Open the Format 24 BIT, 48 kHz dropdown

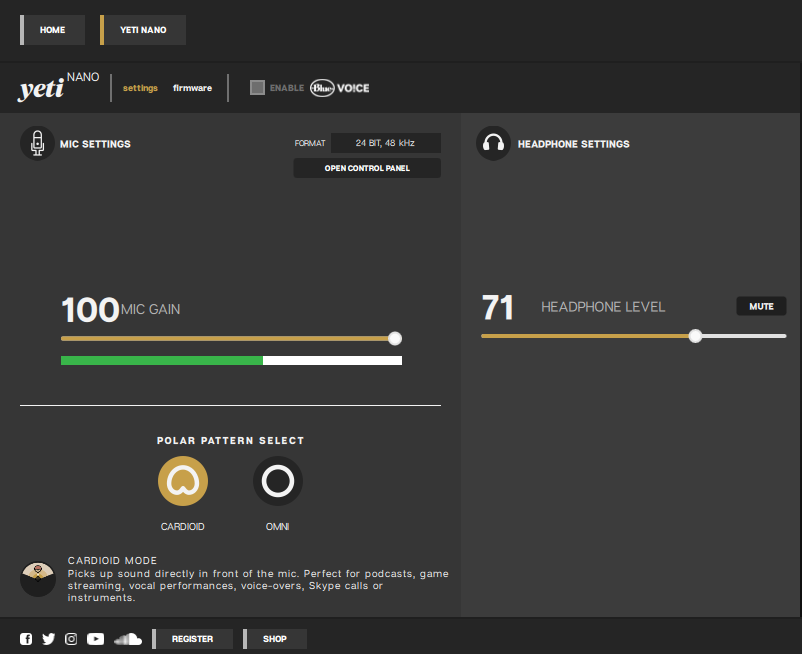386,143
